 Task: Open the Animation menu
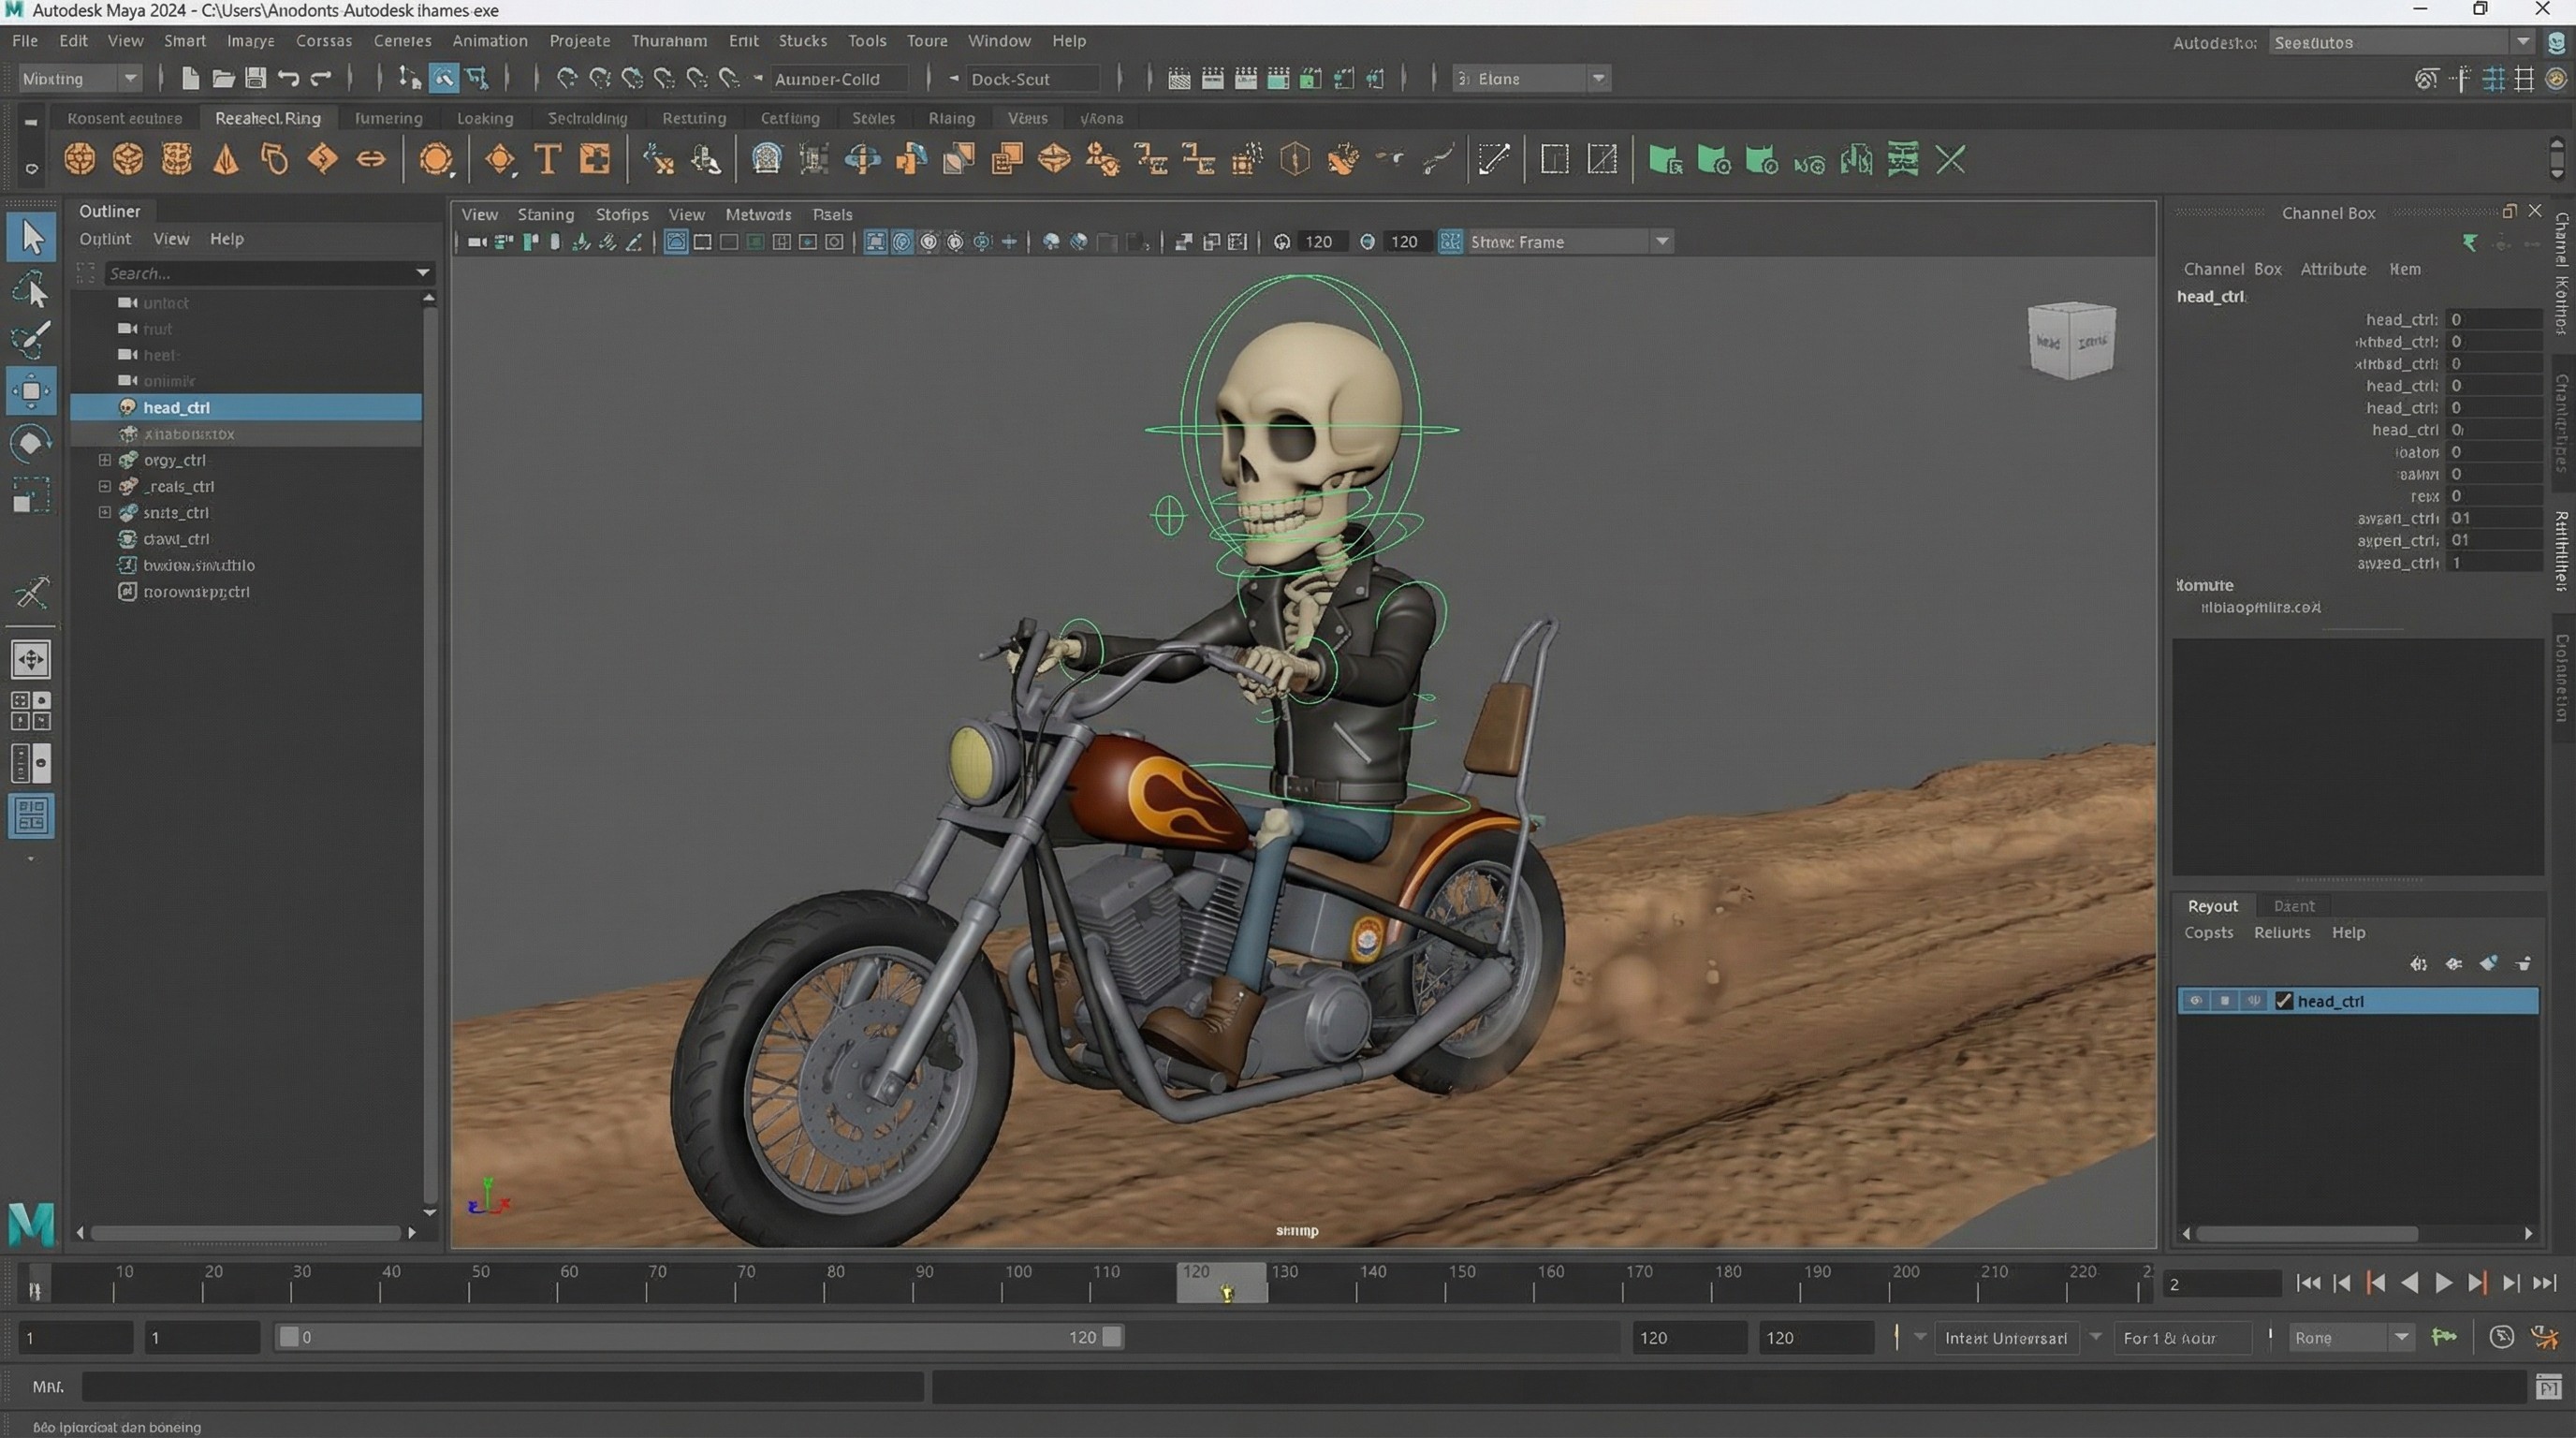(x=489, y=41)
